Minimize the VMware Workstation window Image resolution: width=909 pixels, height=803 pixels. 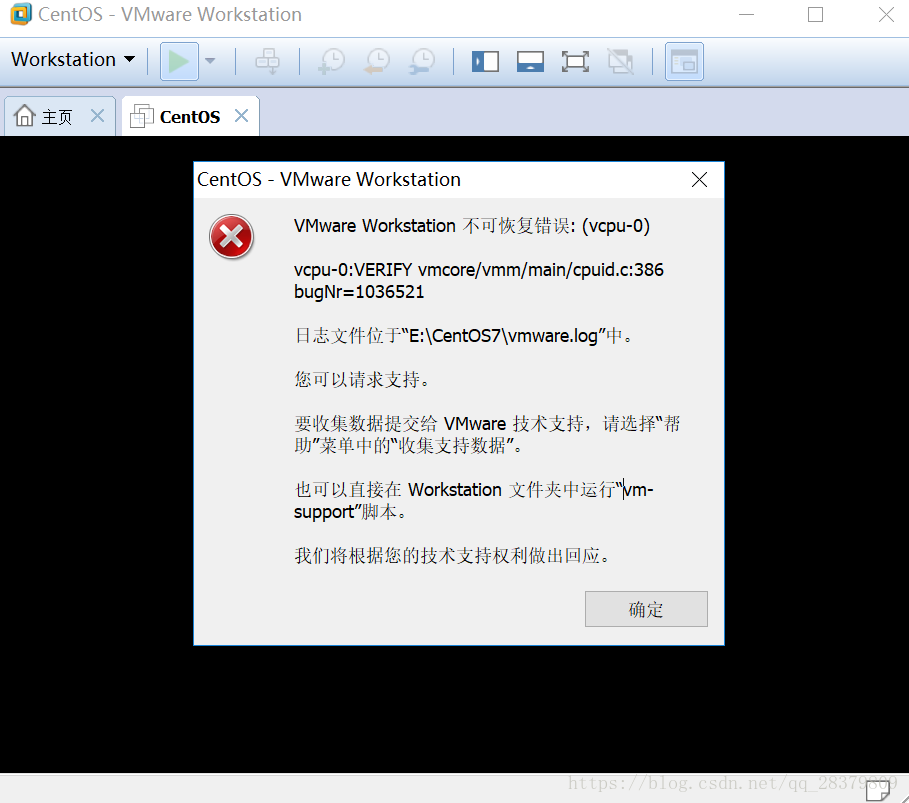(747, 14)
